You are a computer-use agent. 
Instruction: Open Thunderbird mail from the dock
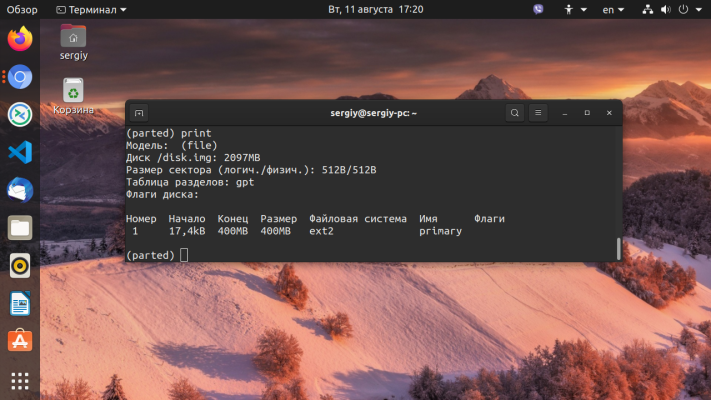pos(20,190)
